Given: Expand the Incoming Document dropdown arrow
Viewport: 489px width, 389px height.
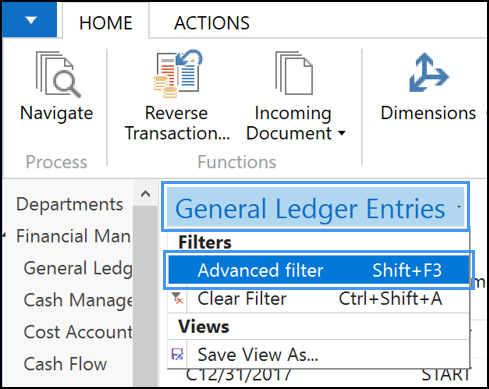Looking at the screenshot, I should point(342,133).
